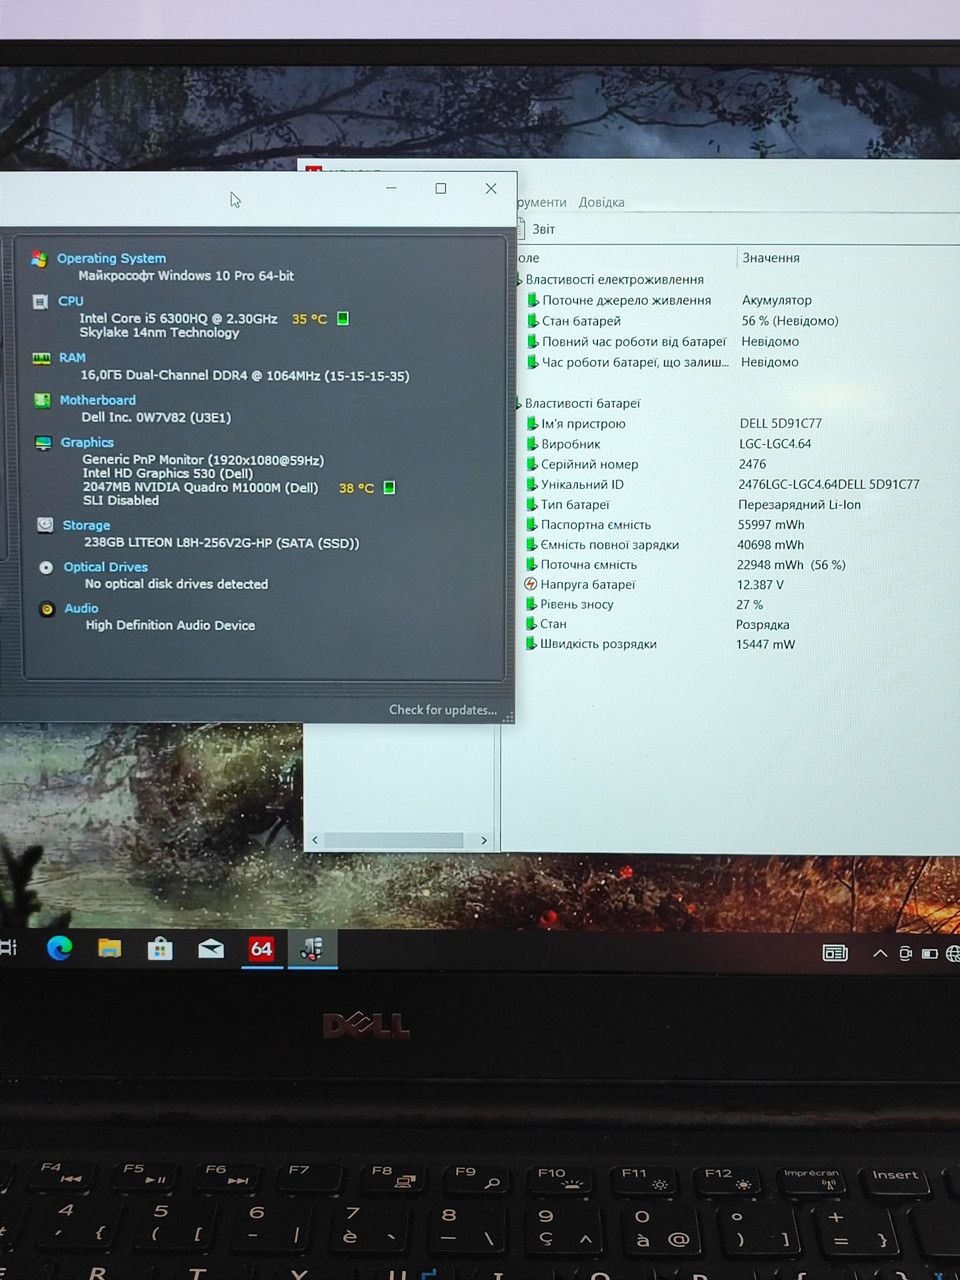Open CPU section link
960x1280 pixels.
(71, 301)
